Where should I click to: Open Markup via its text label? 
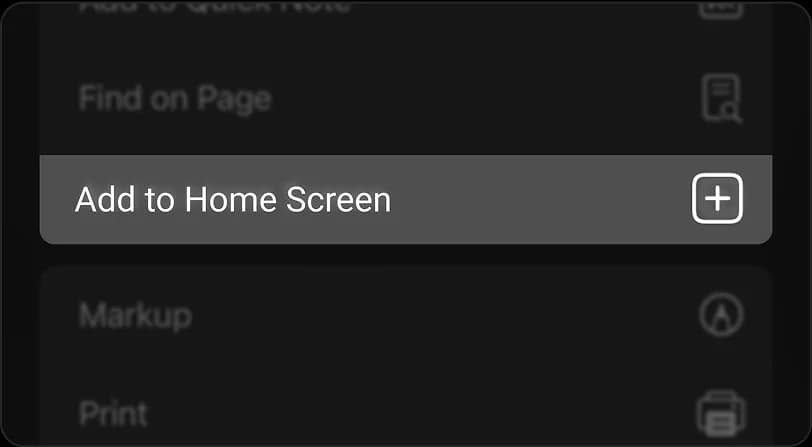[135, 315]
